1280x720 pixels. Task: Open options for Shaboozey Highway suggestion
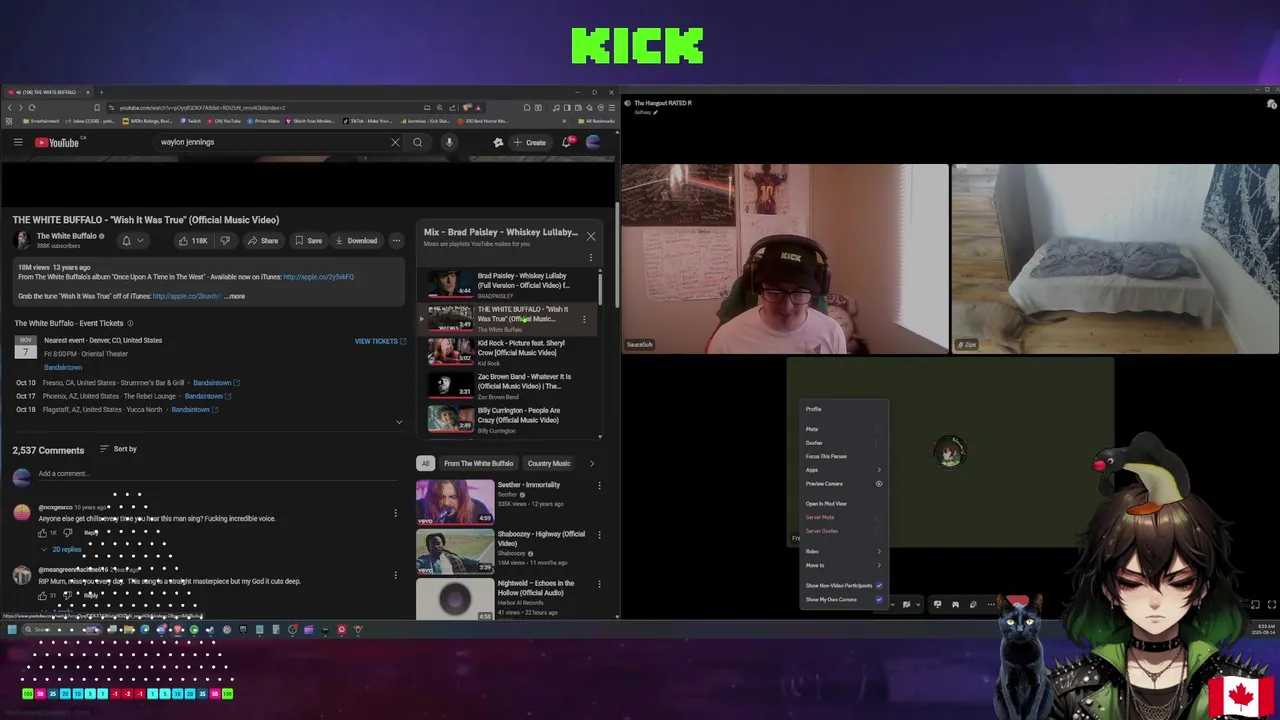(599, 534)
